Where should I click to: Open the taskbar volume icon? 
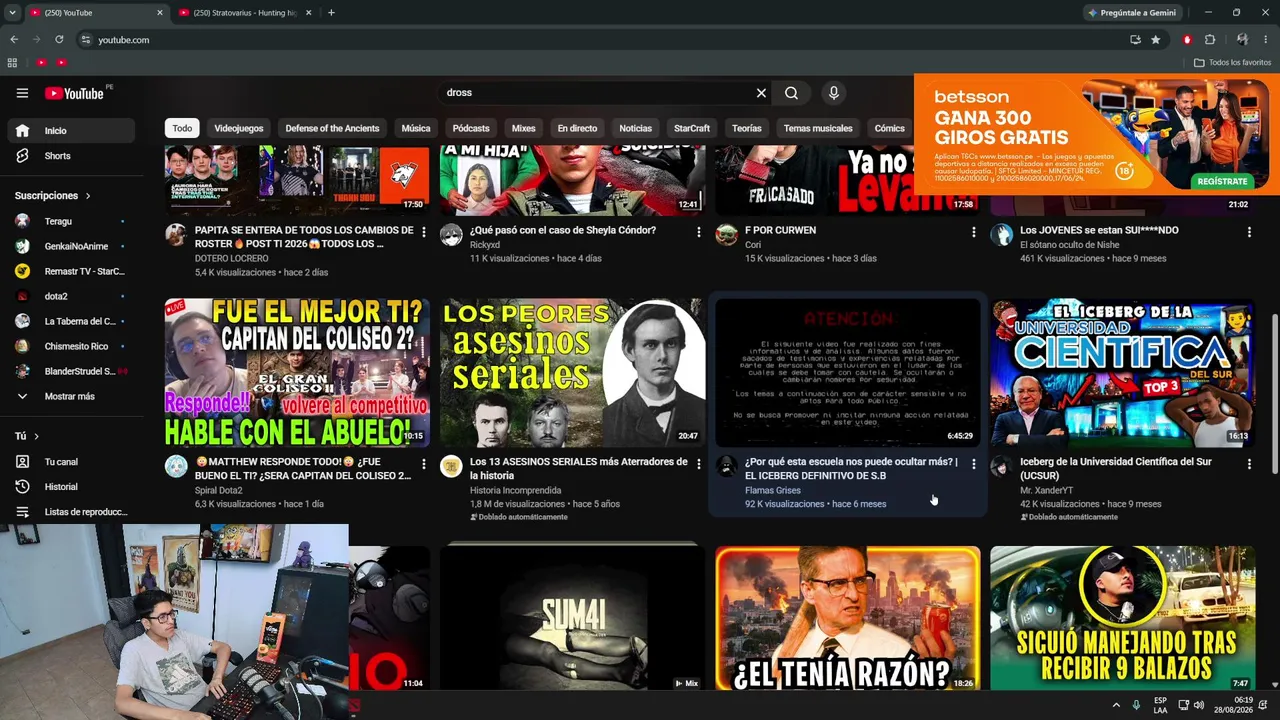tap(1200, 705)
